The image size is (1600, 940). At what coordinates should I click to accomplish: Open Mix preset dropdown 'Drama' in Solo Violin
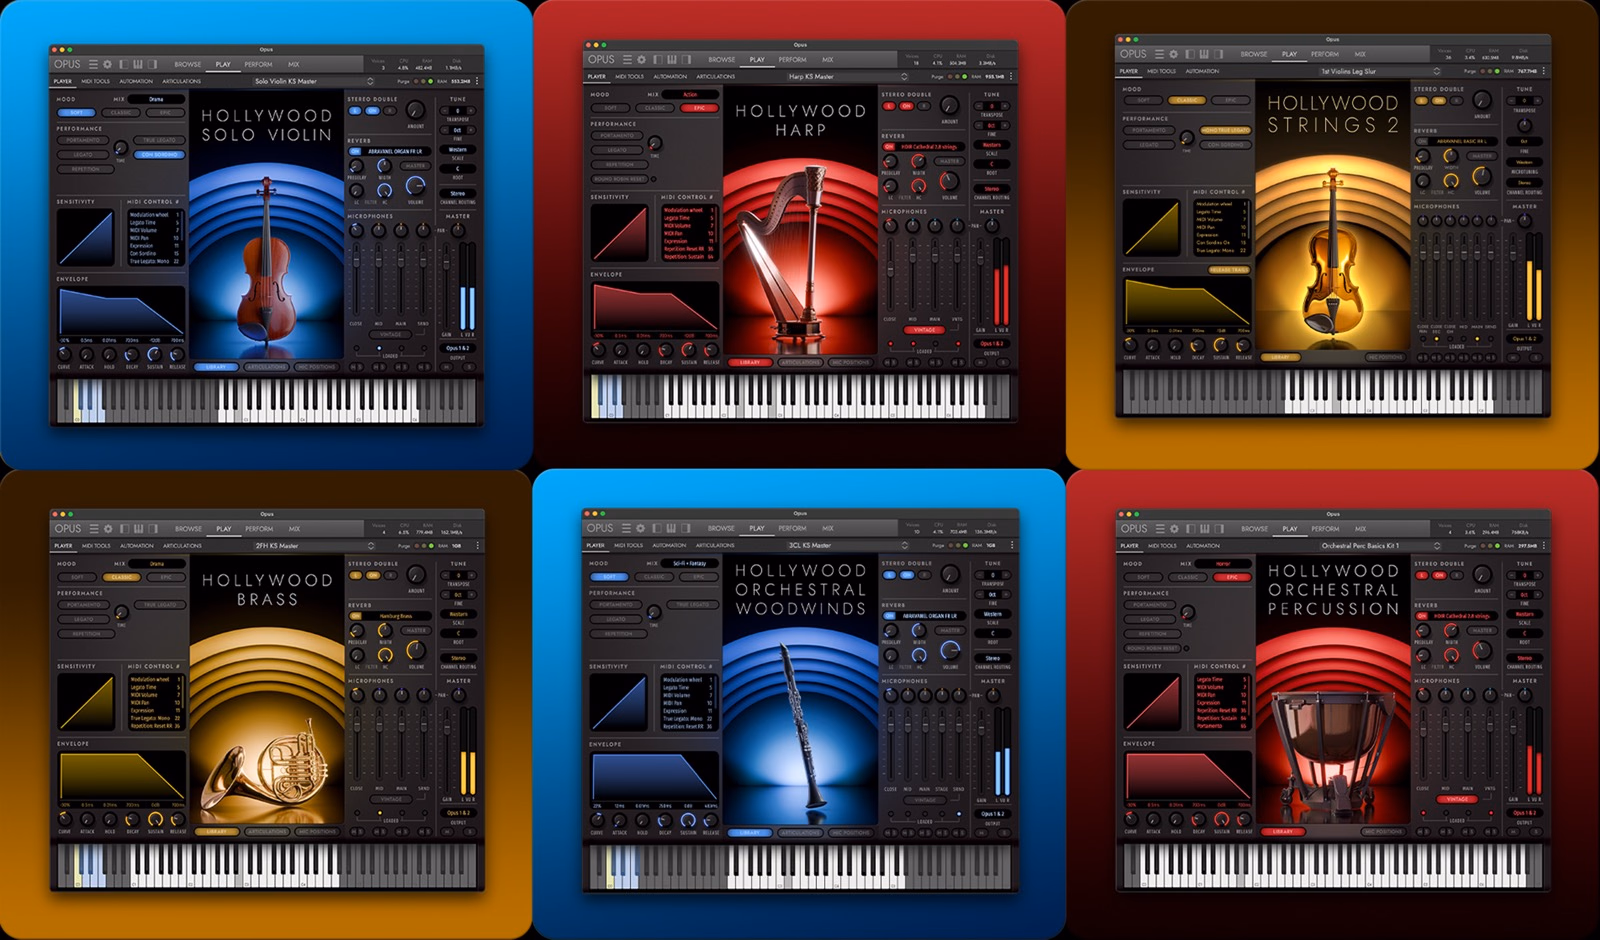(x=156, y=99)
